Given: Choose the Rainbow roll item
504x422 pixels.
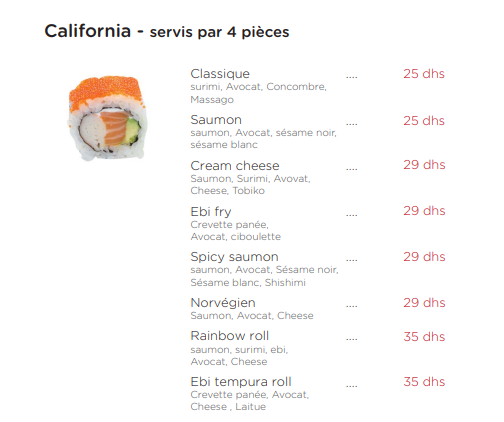Looking at the screenshot, I should (x=230, y=336).
